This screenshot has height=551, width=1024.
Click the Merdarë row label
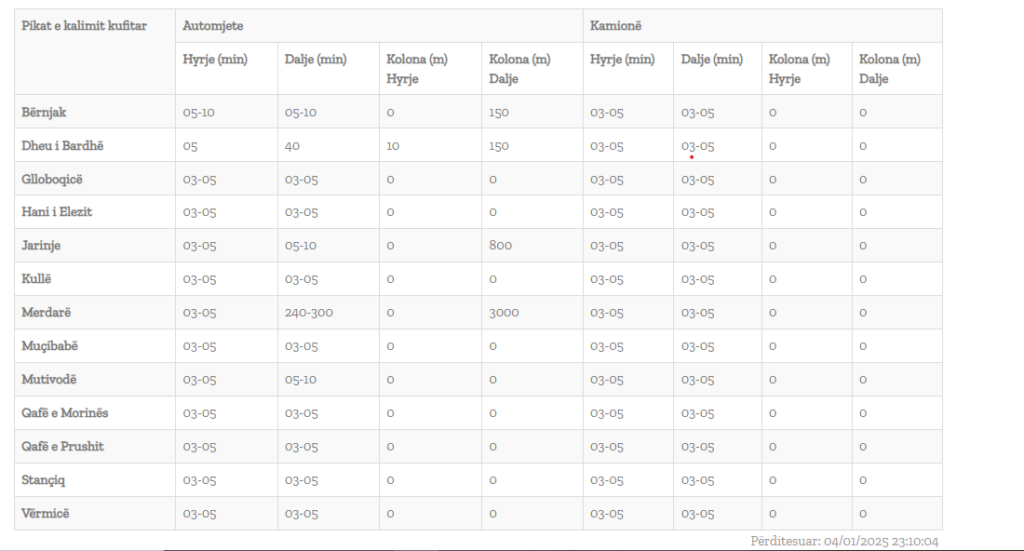pos(47,313)
